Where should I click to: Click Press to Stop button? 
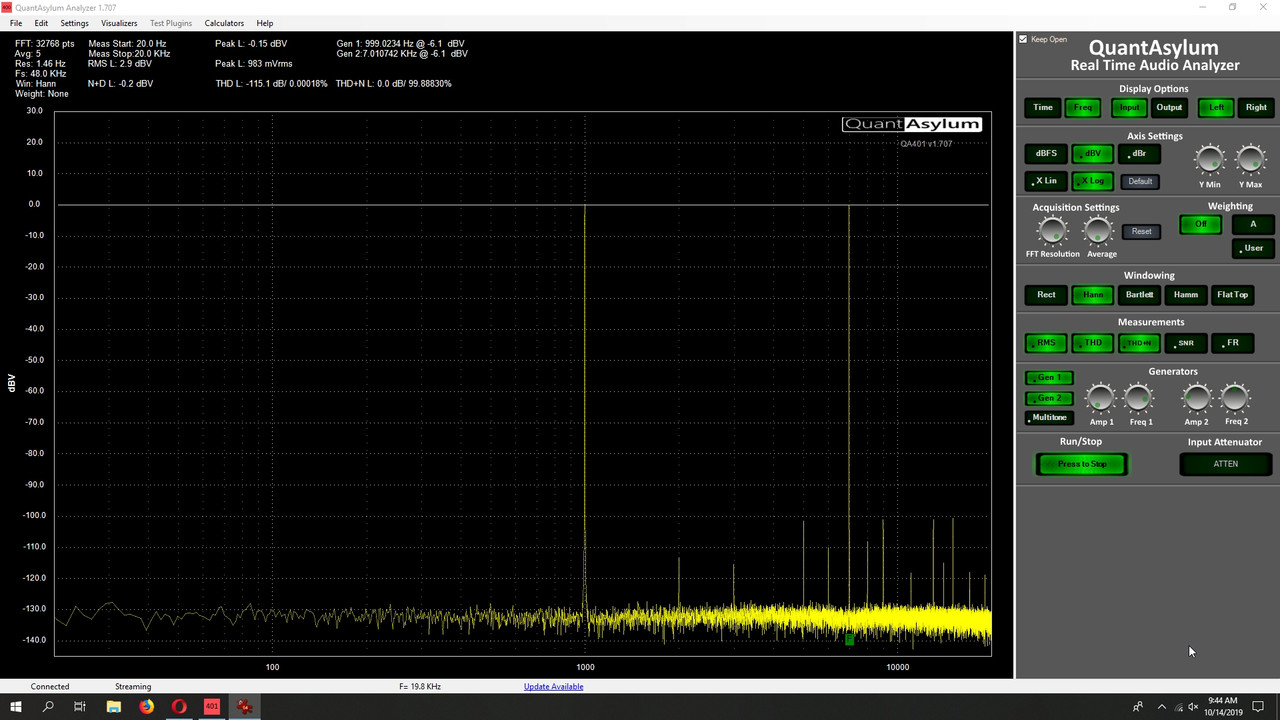point(1082,464)
